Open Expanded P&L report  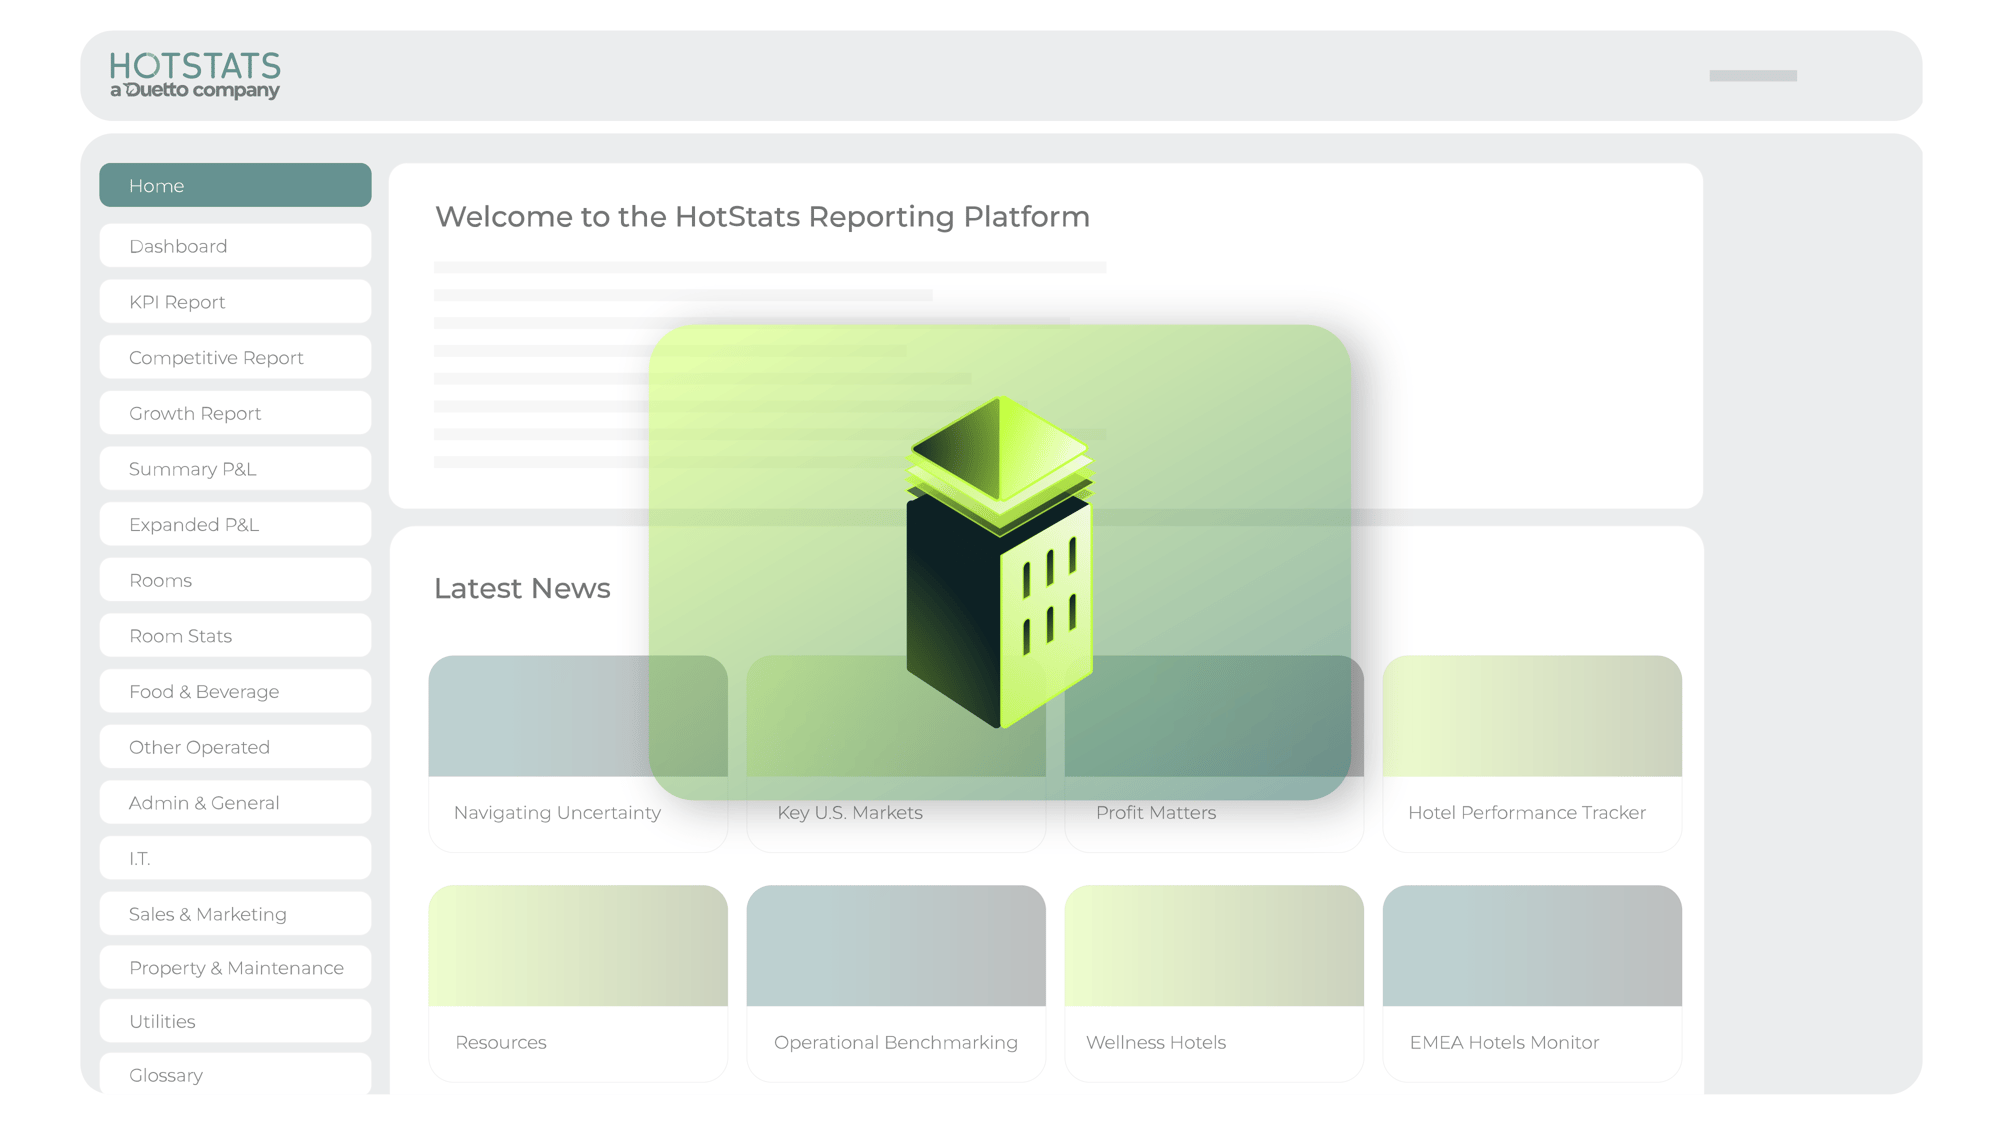pos(235,525)
